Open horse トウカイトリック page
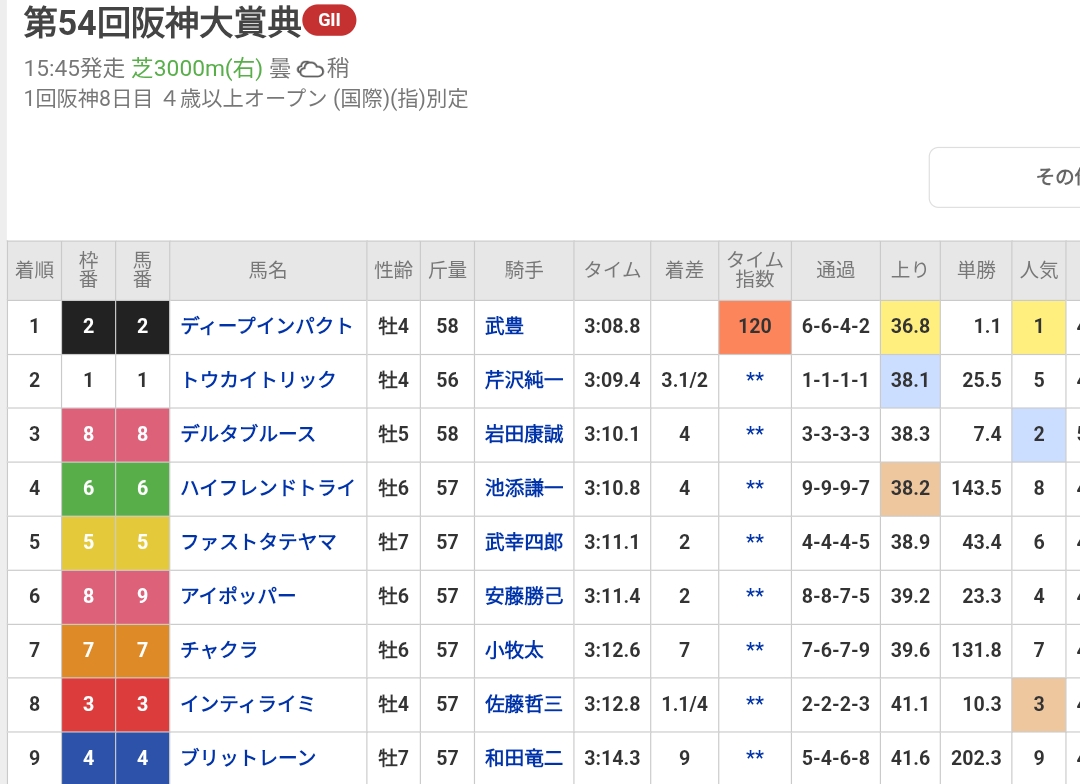 point(258,380)
